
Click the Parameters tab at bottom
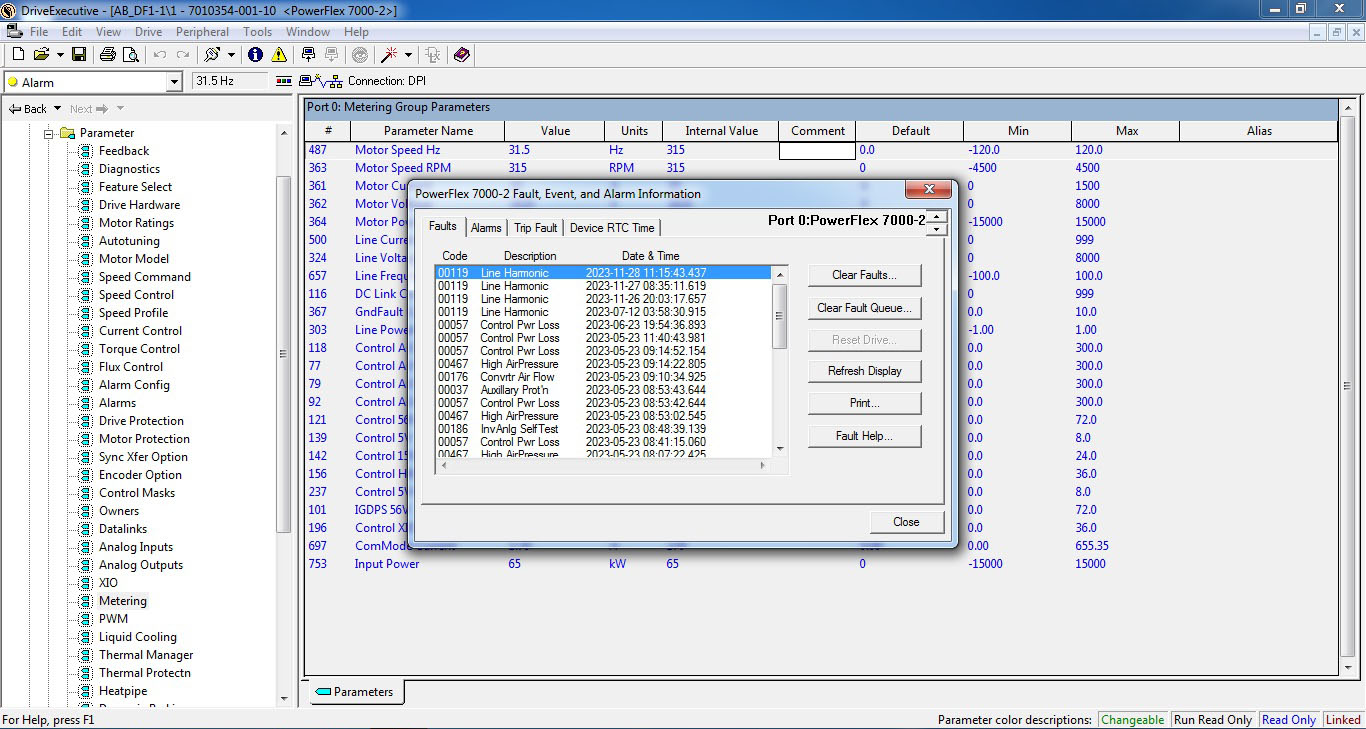(354, 692)
